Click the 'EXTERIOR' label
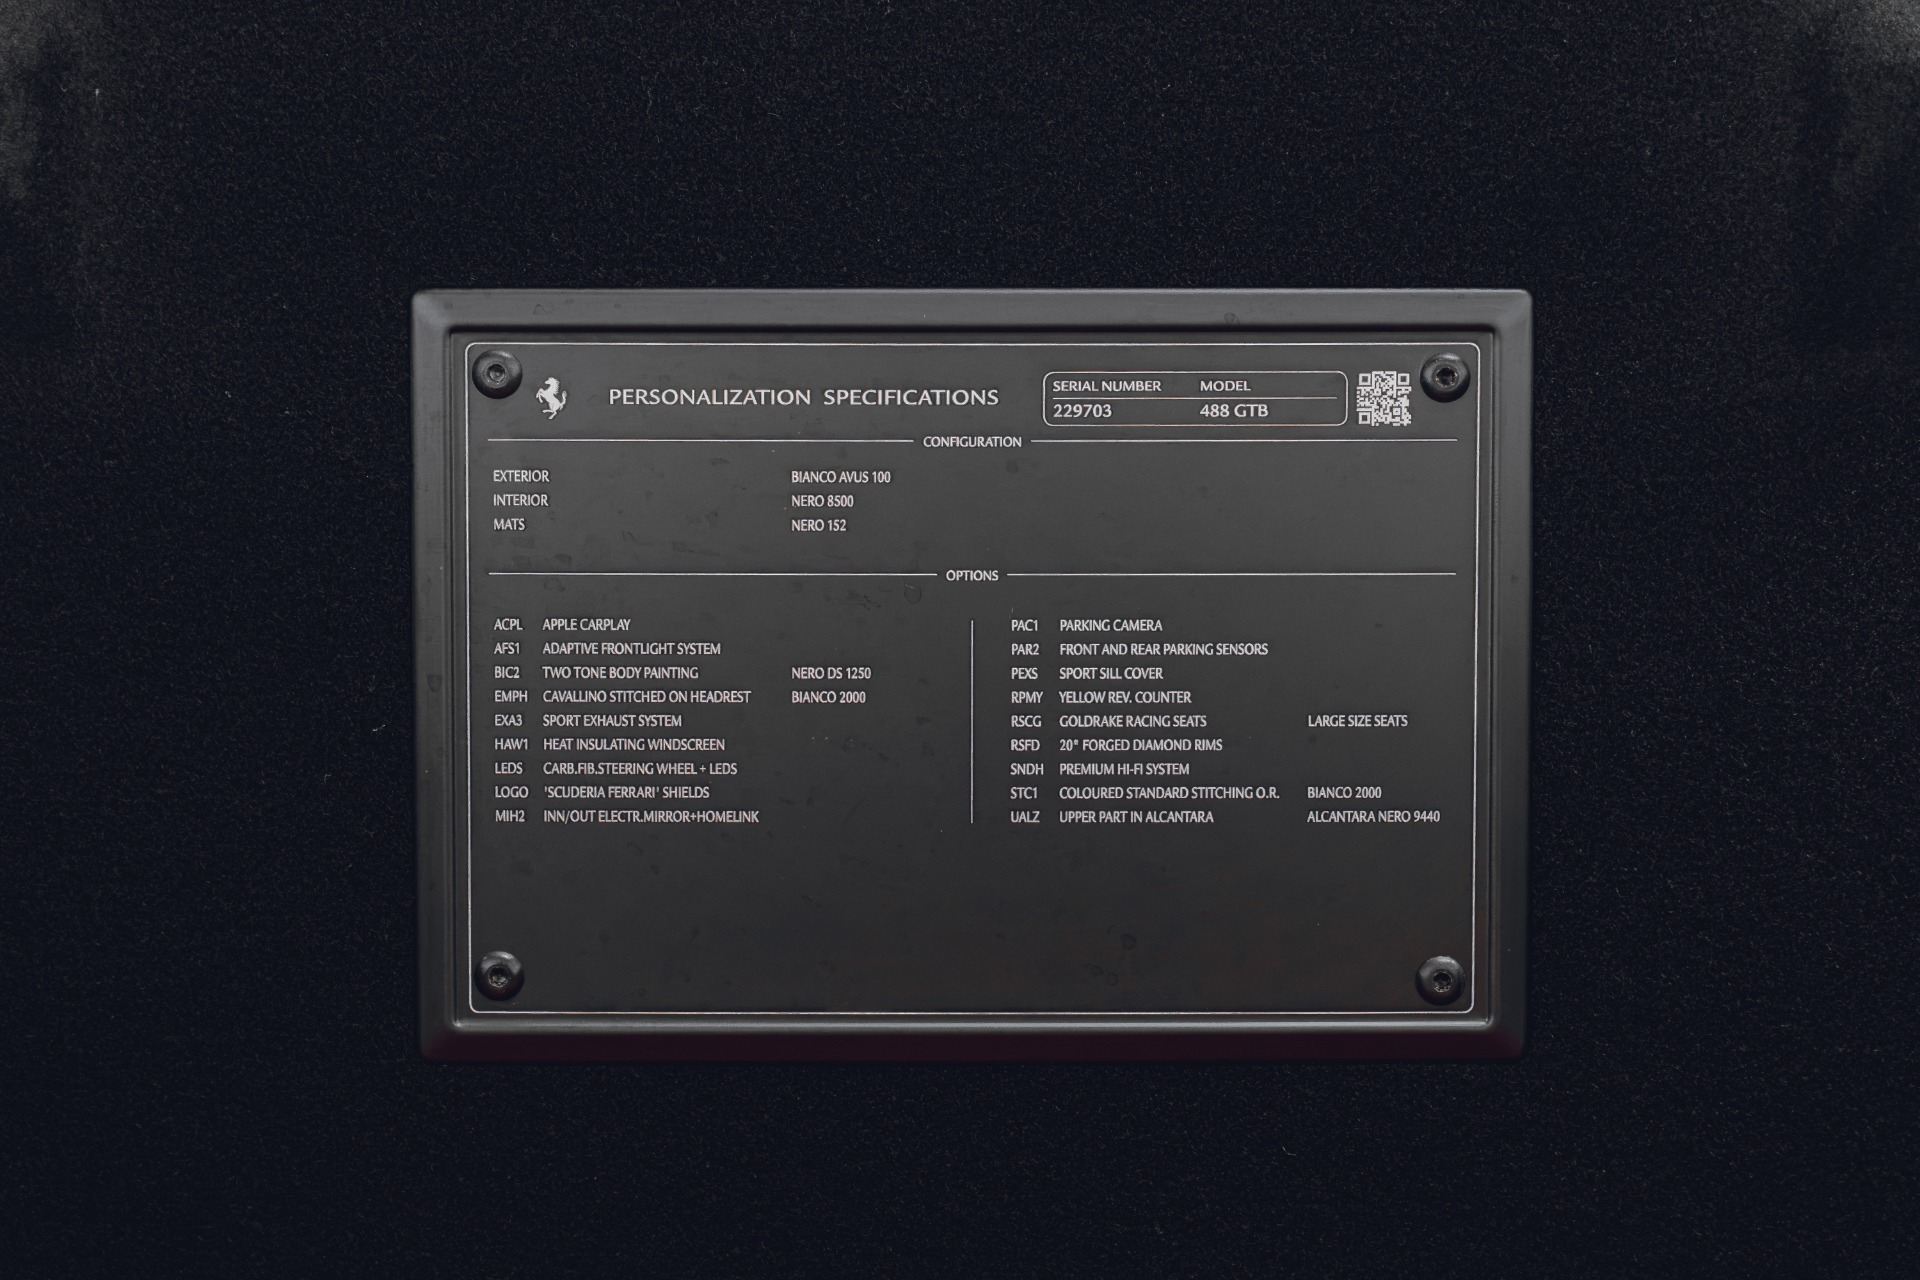 point(521,476)
